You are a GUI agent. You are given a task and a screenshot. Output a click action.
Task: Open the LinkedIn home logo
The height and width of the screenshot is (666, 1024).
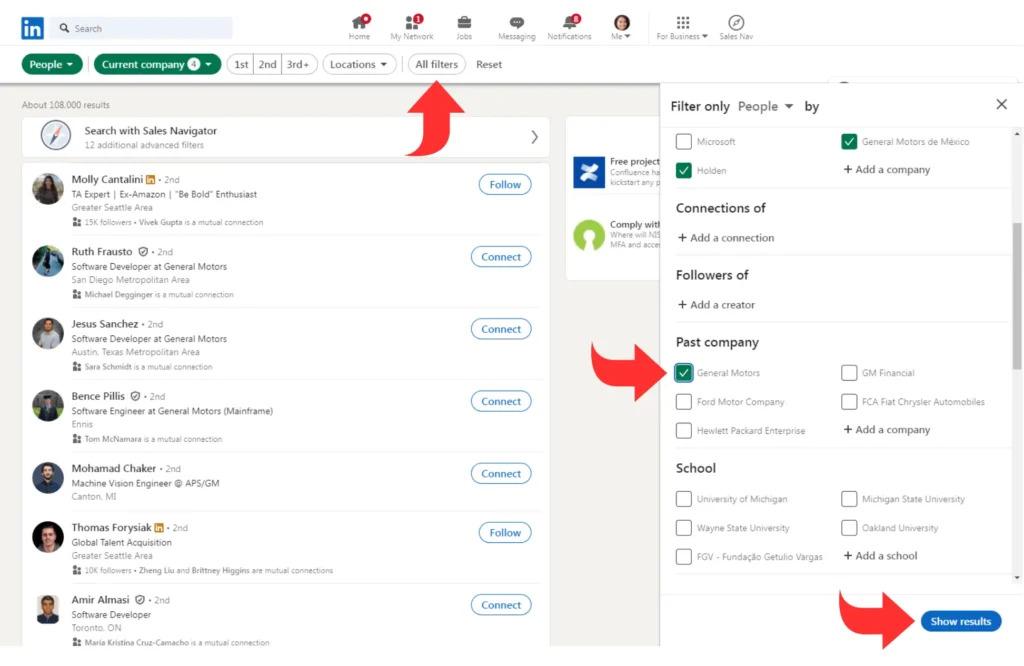tap(32, 28)
